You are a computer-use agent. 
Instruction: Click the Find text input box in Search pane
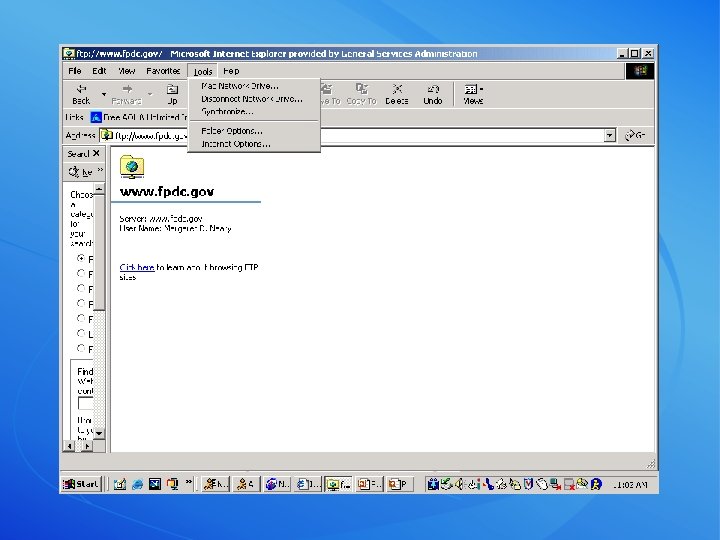[x=85, y=403]
